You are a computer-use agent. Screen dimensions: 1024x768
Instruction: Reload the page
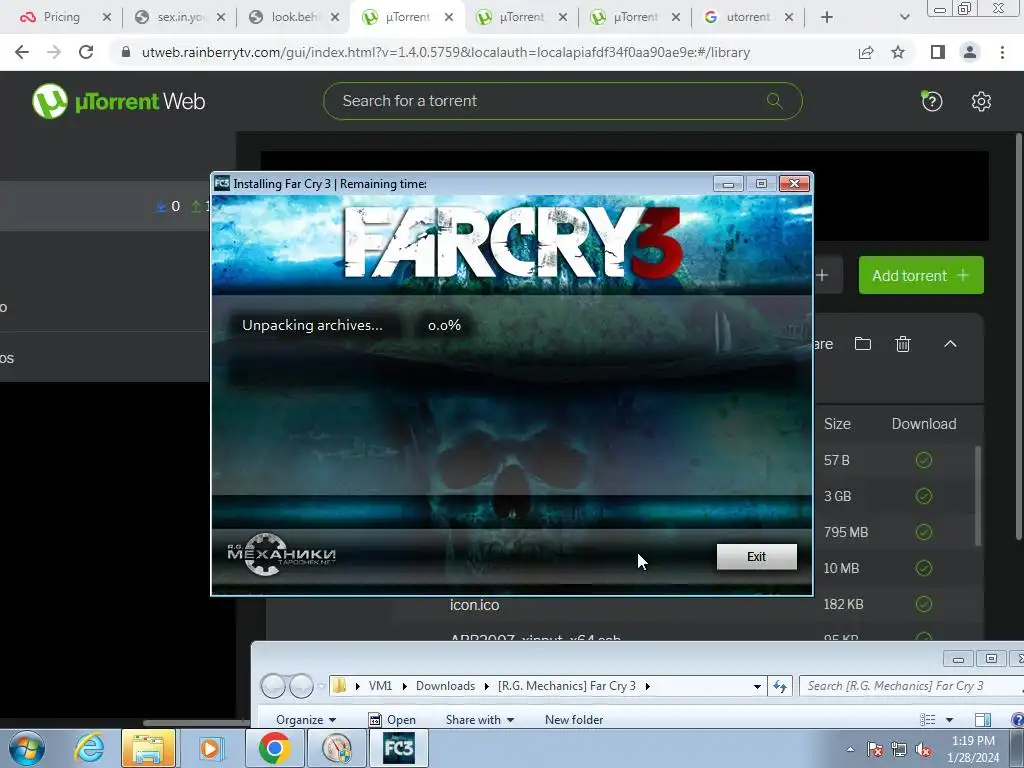pyautogui.click(x=86, y=52)
